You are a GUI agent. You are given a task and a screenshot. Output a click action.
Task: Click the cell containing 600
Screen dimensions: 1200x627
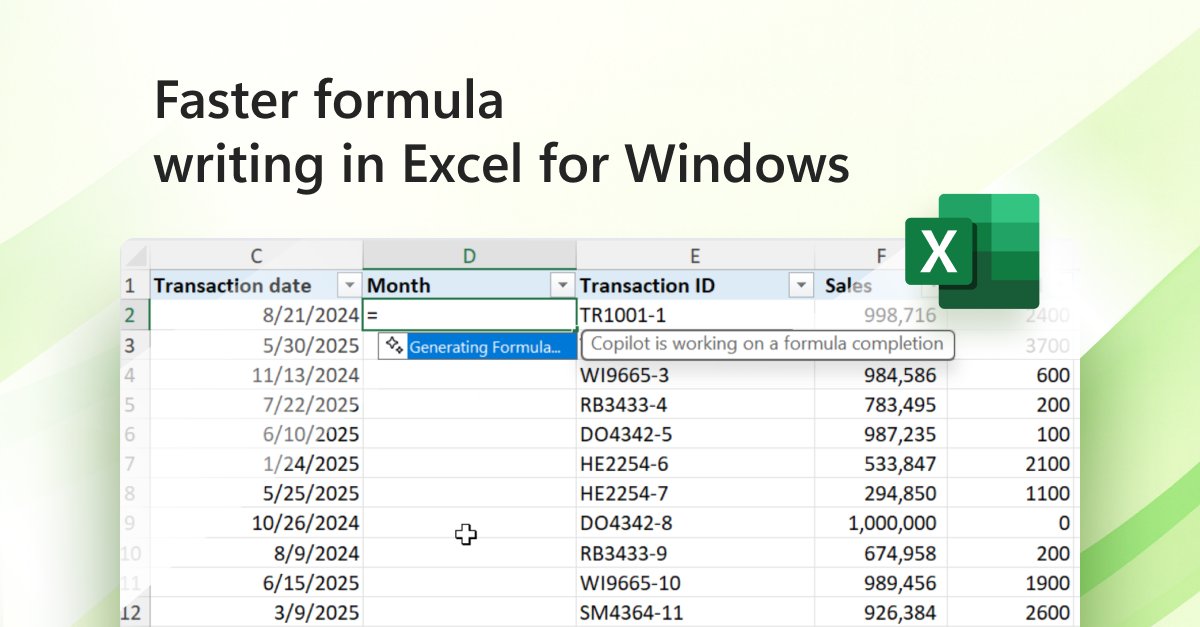(x=1012, y=376)
